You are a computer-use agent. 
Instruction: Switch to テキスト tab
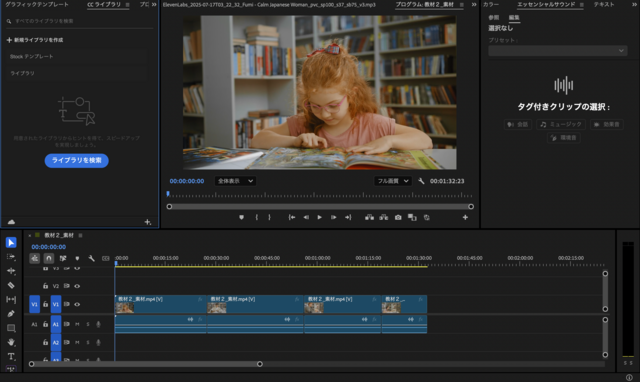[x=604, y=4]
